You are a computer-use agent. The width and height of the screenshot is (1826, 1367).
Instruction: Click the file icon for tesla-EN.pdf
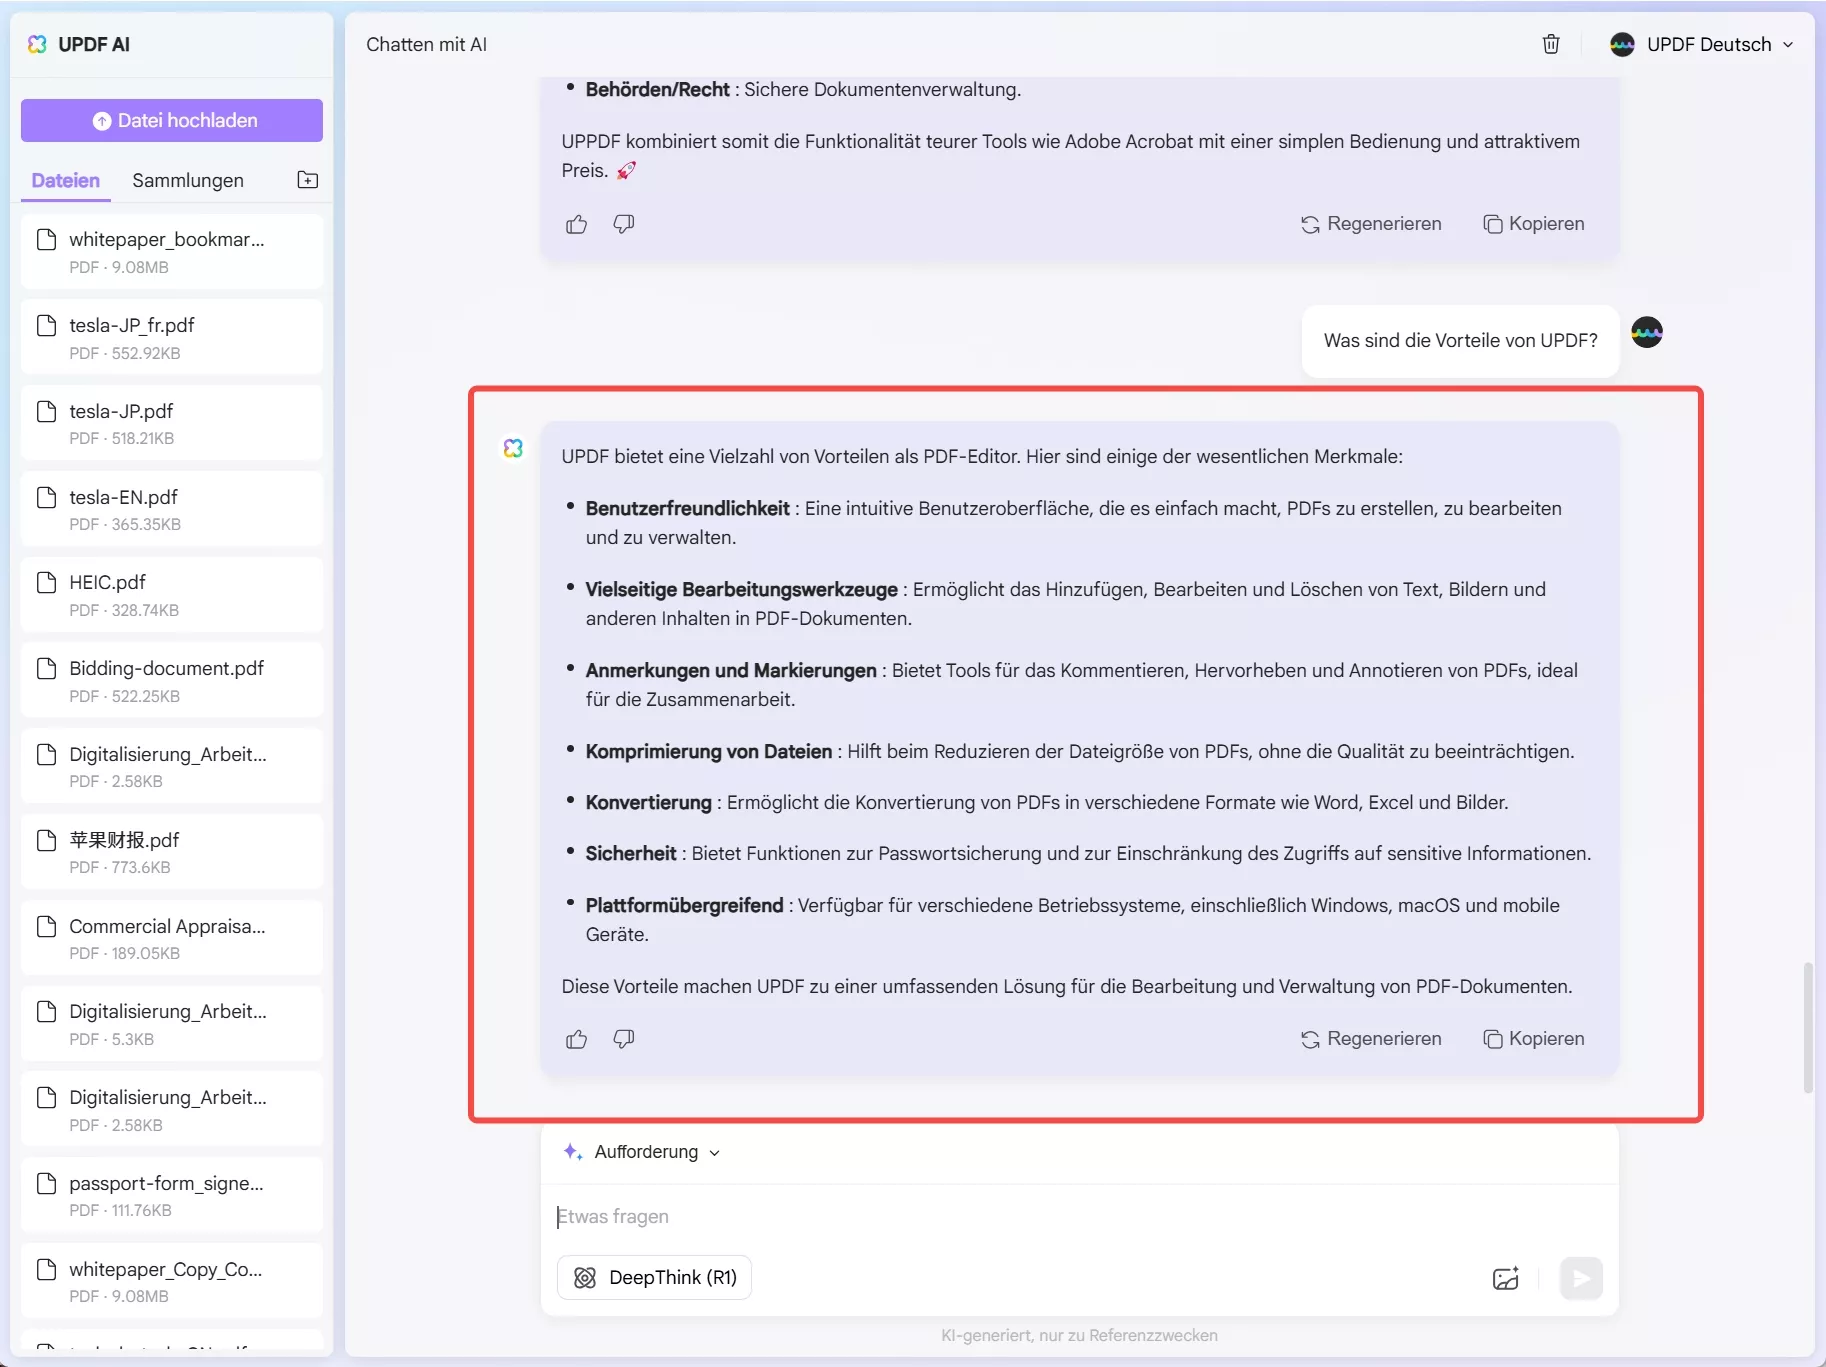(46, 497)
